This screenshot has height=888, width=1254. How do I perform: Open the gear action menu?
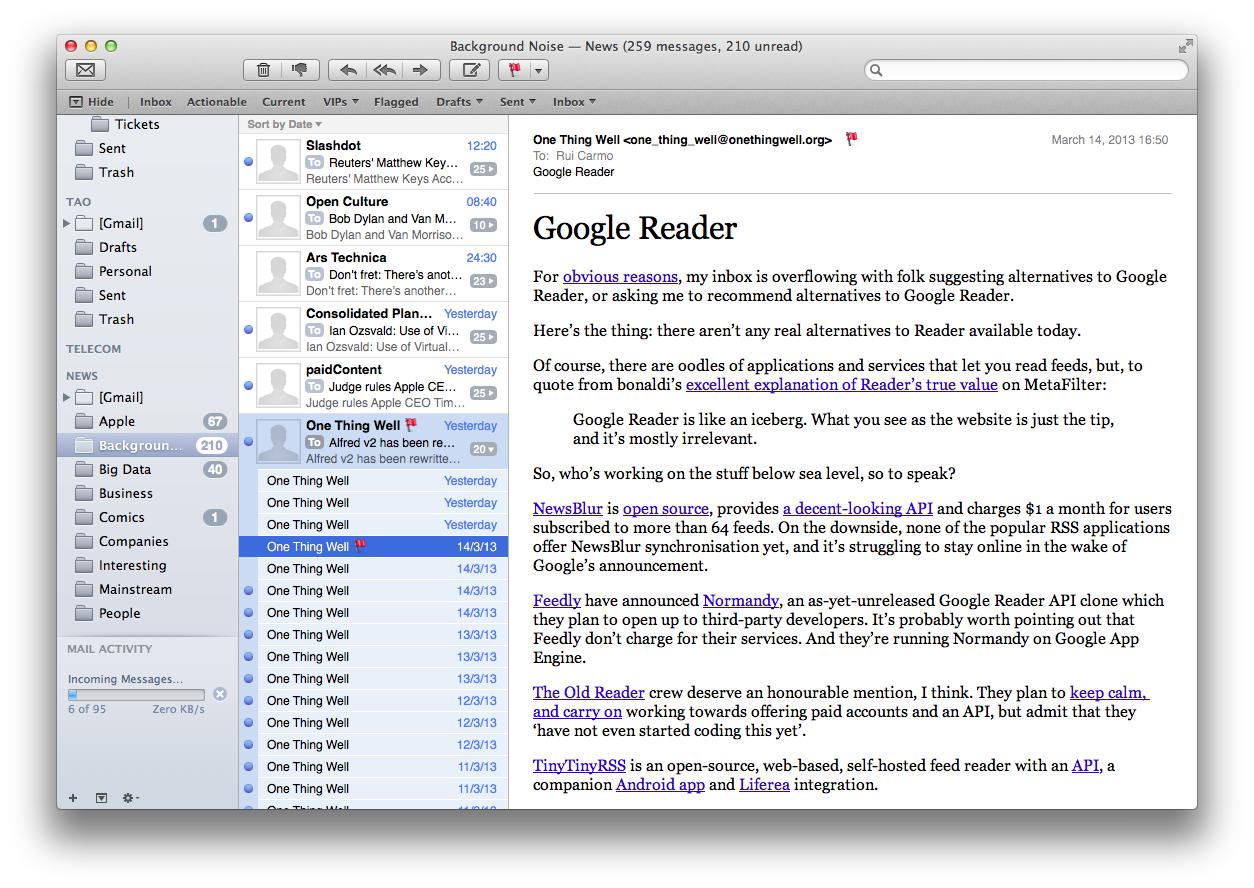tap(130, 797)
